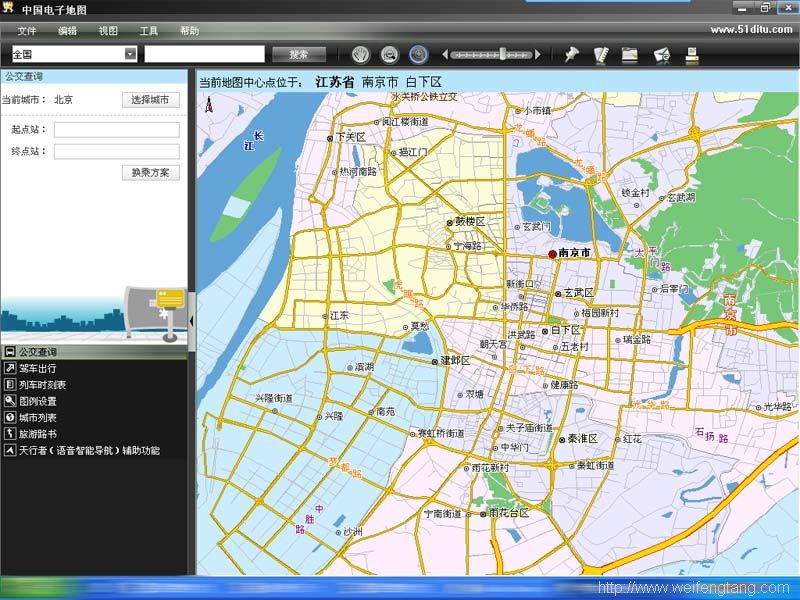Open the 工具 menu
This screenshot has height=600, width=800.
(148, 31)
